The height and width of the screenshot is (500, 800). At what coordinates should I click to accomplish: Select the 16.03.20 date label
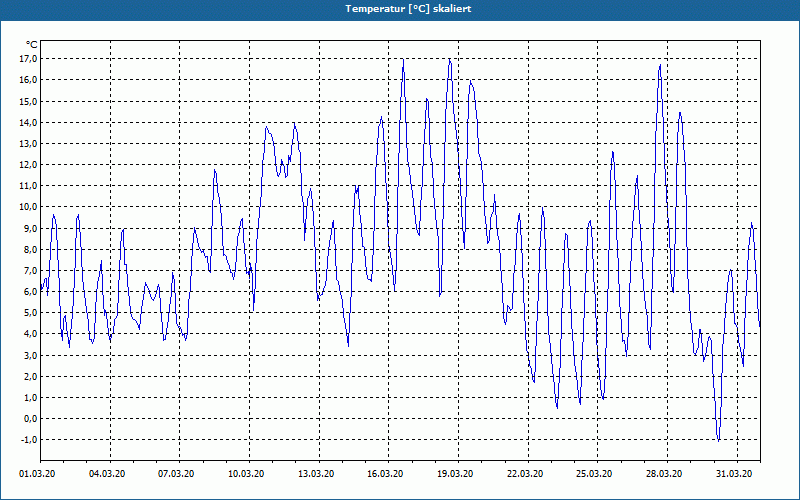pyautogui.click(x=386, y=474)
